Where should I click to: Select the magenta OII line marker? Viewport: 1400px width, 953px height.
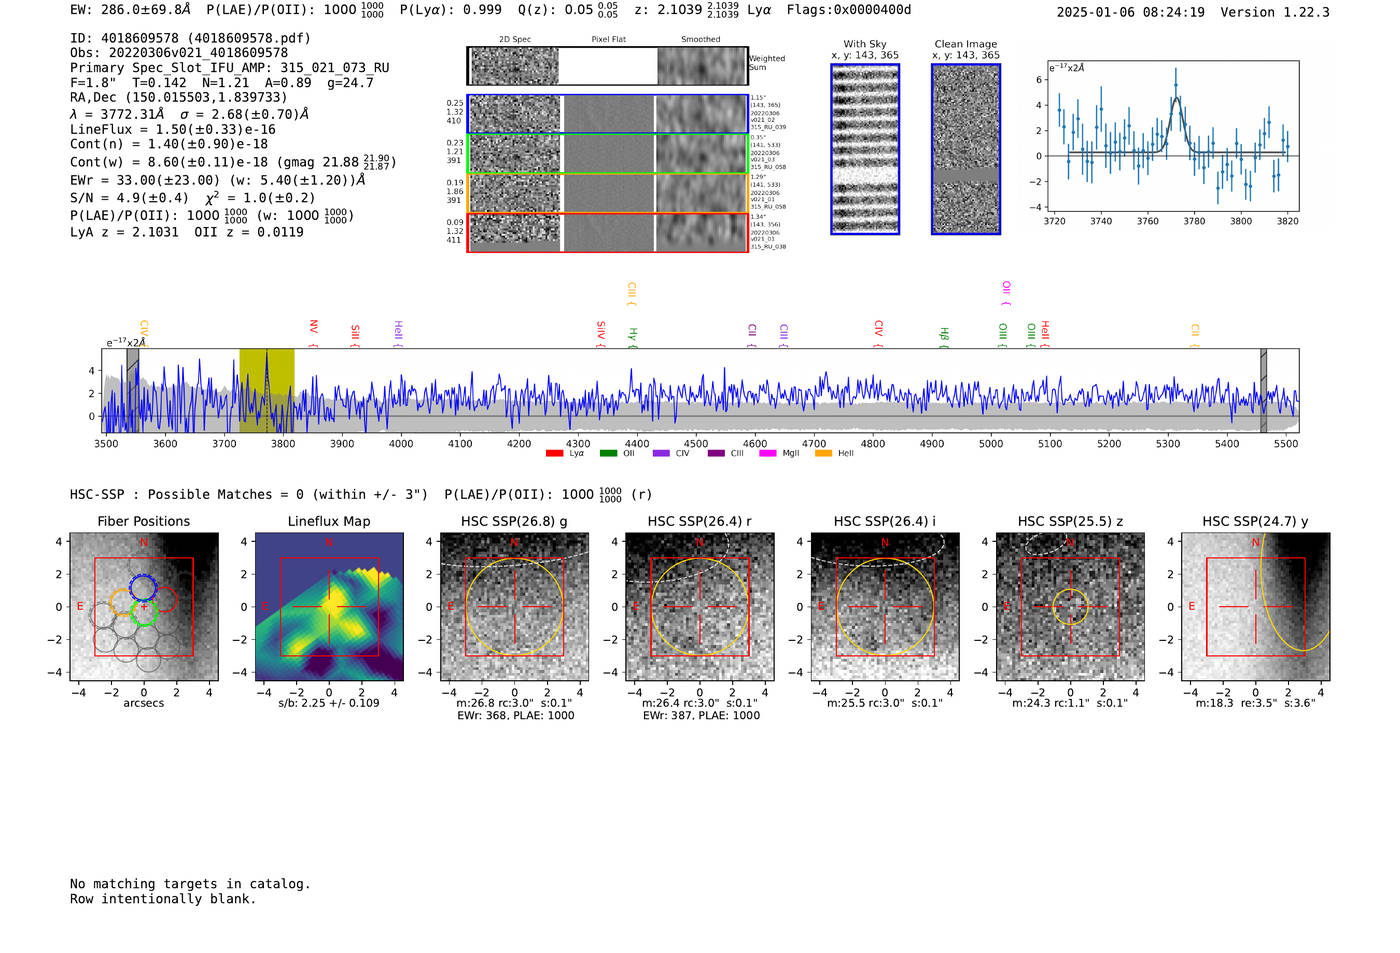coord(1006,293)
